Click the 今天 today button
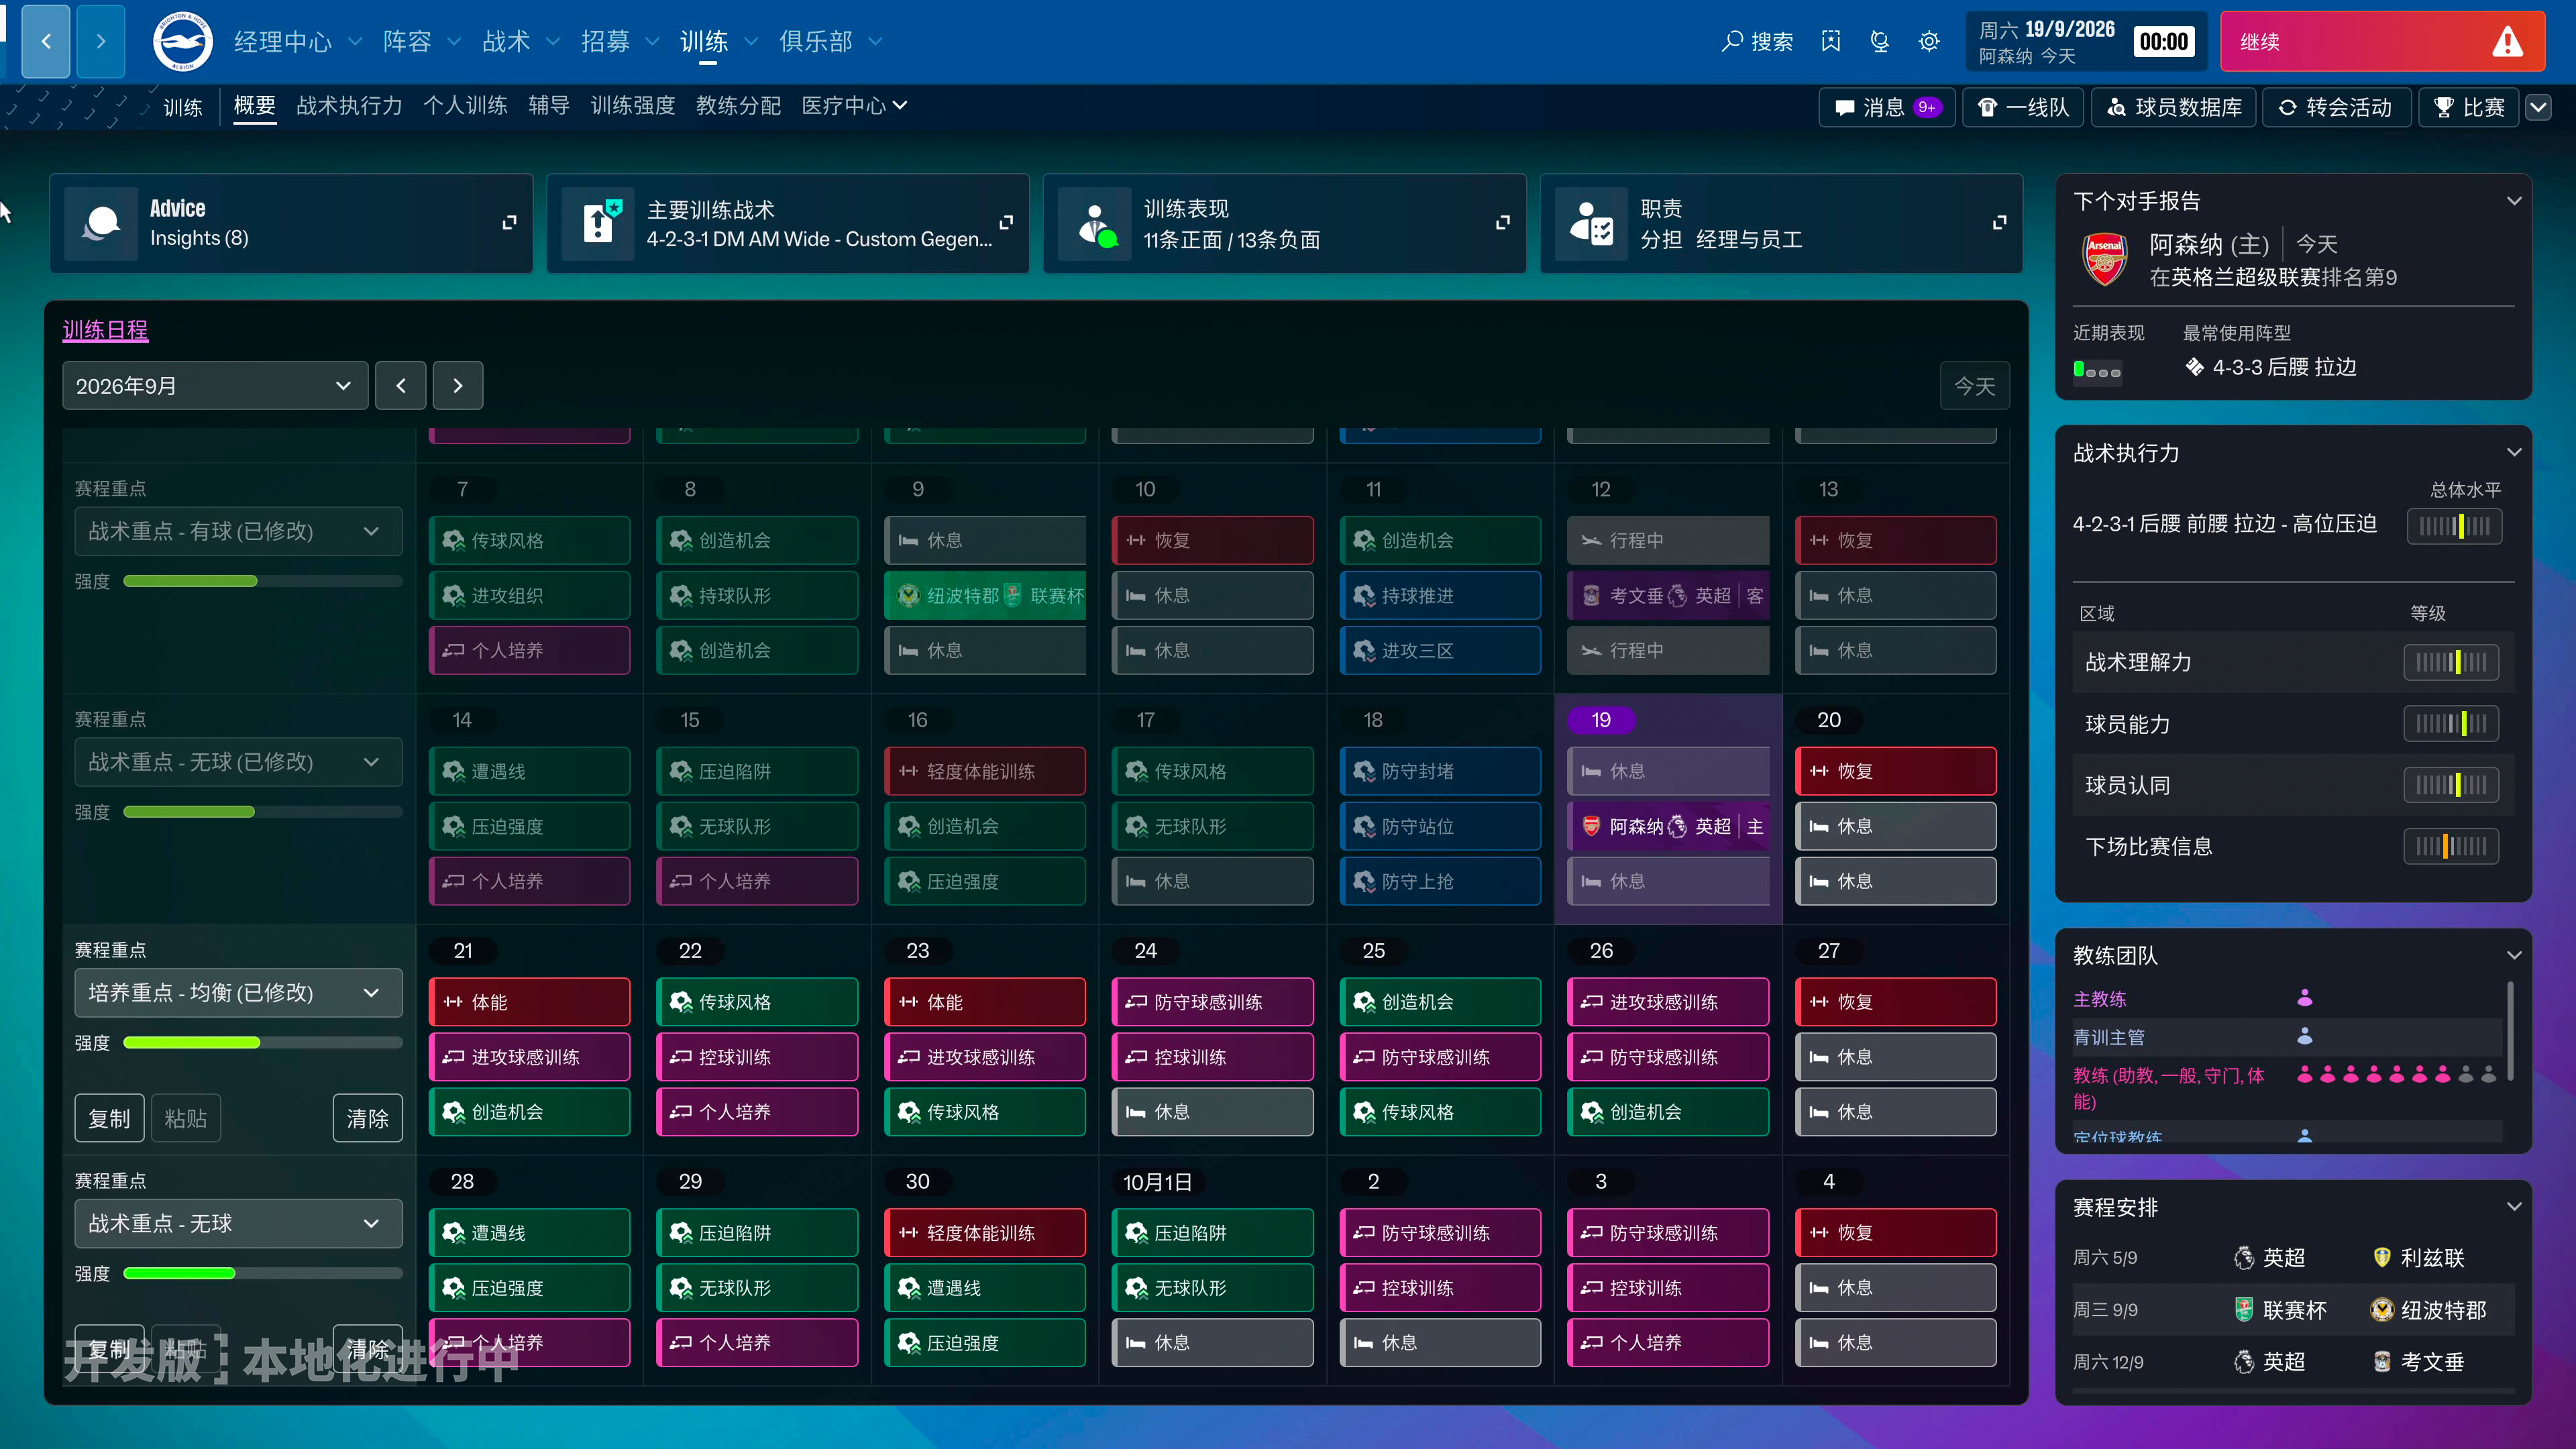Image resolution: width=2576 pixels, height=1449 pixels. pos(1975,385)
